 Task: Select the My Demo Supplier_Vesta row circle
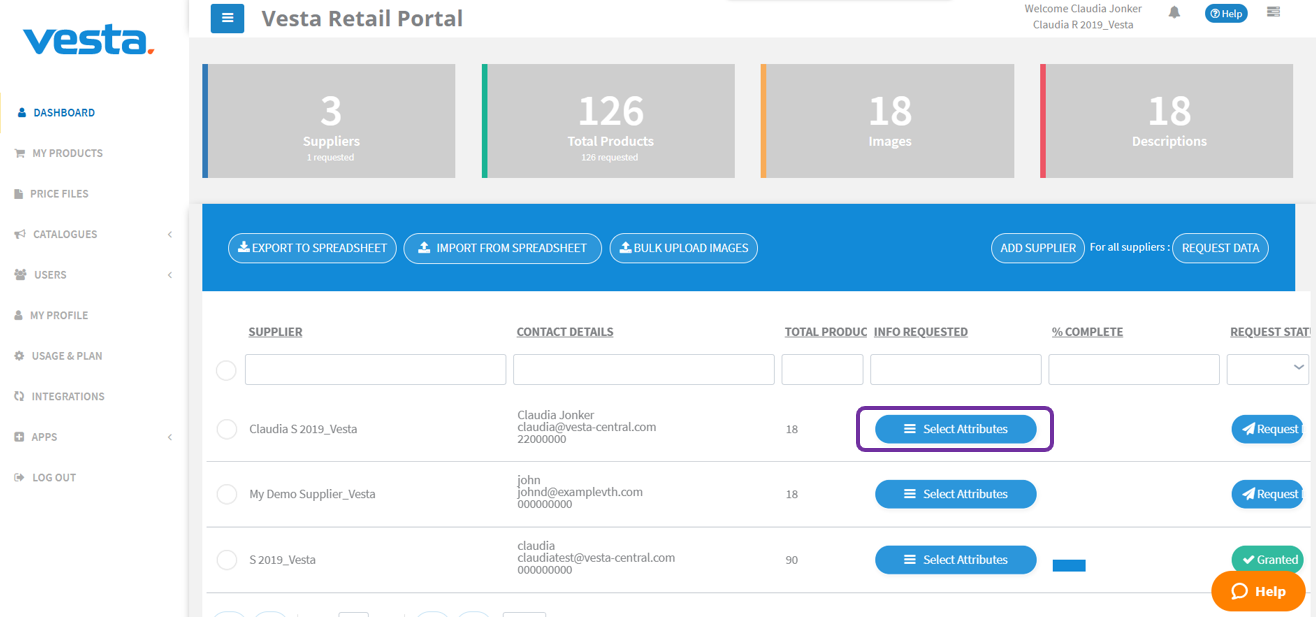pos(226,494)
